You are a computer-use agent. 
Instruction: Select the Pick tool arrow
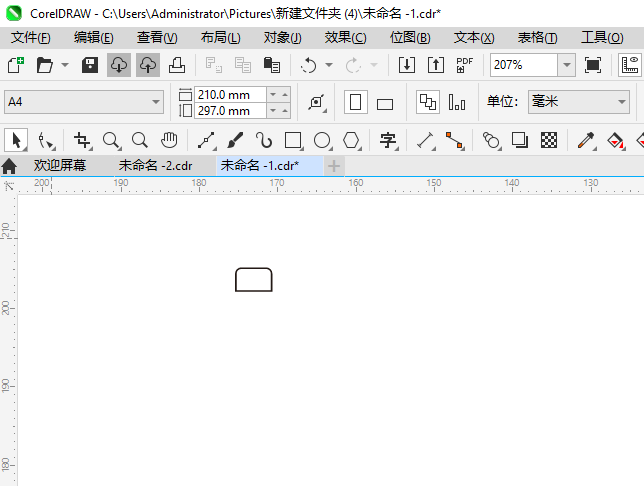coord(16,140)
